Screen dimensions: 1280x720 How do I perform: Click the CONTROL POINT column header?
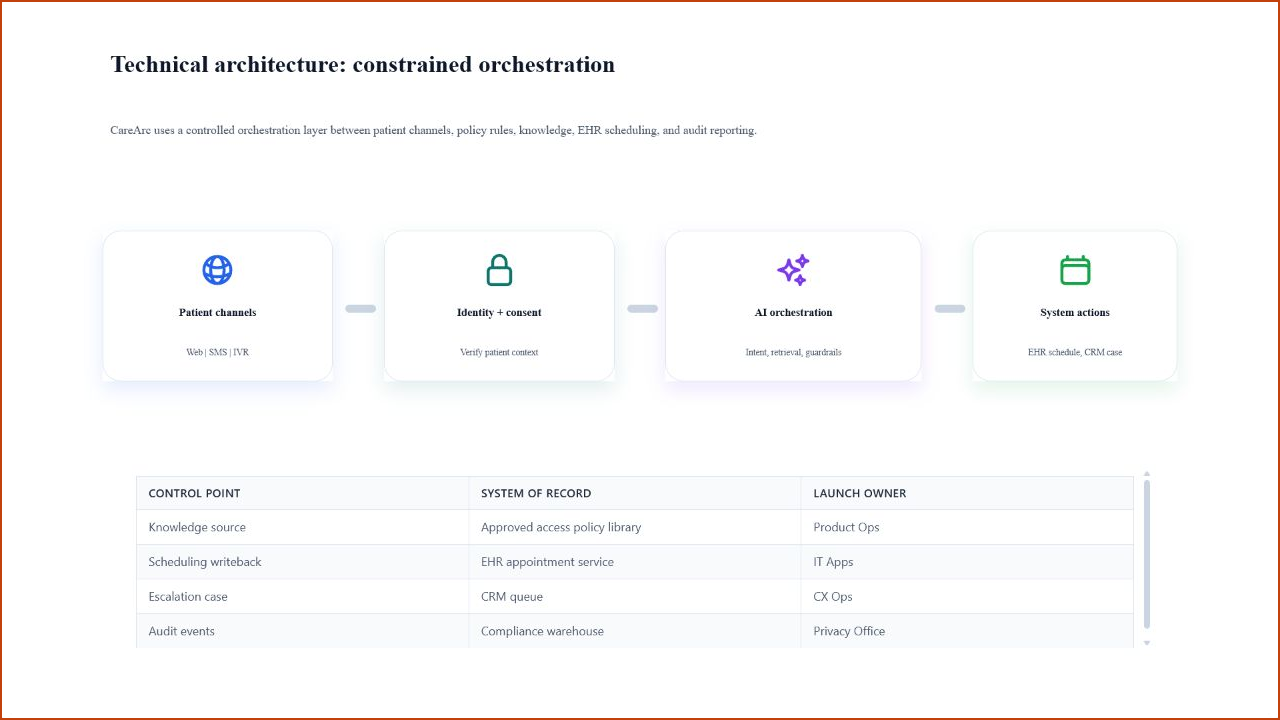point(303,493)
